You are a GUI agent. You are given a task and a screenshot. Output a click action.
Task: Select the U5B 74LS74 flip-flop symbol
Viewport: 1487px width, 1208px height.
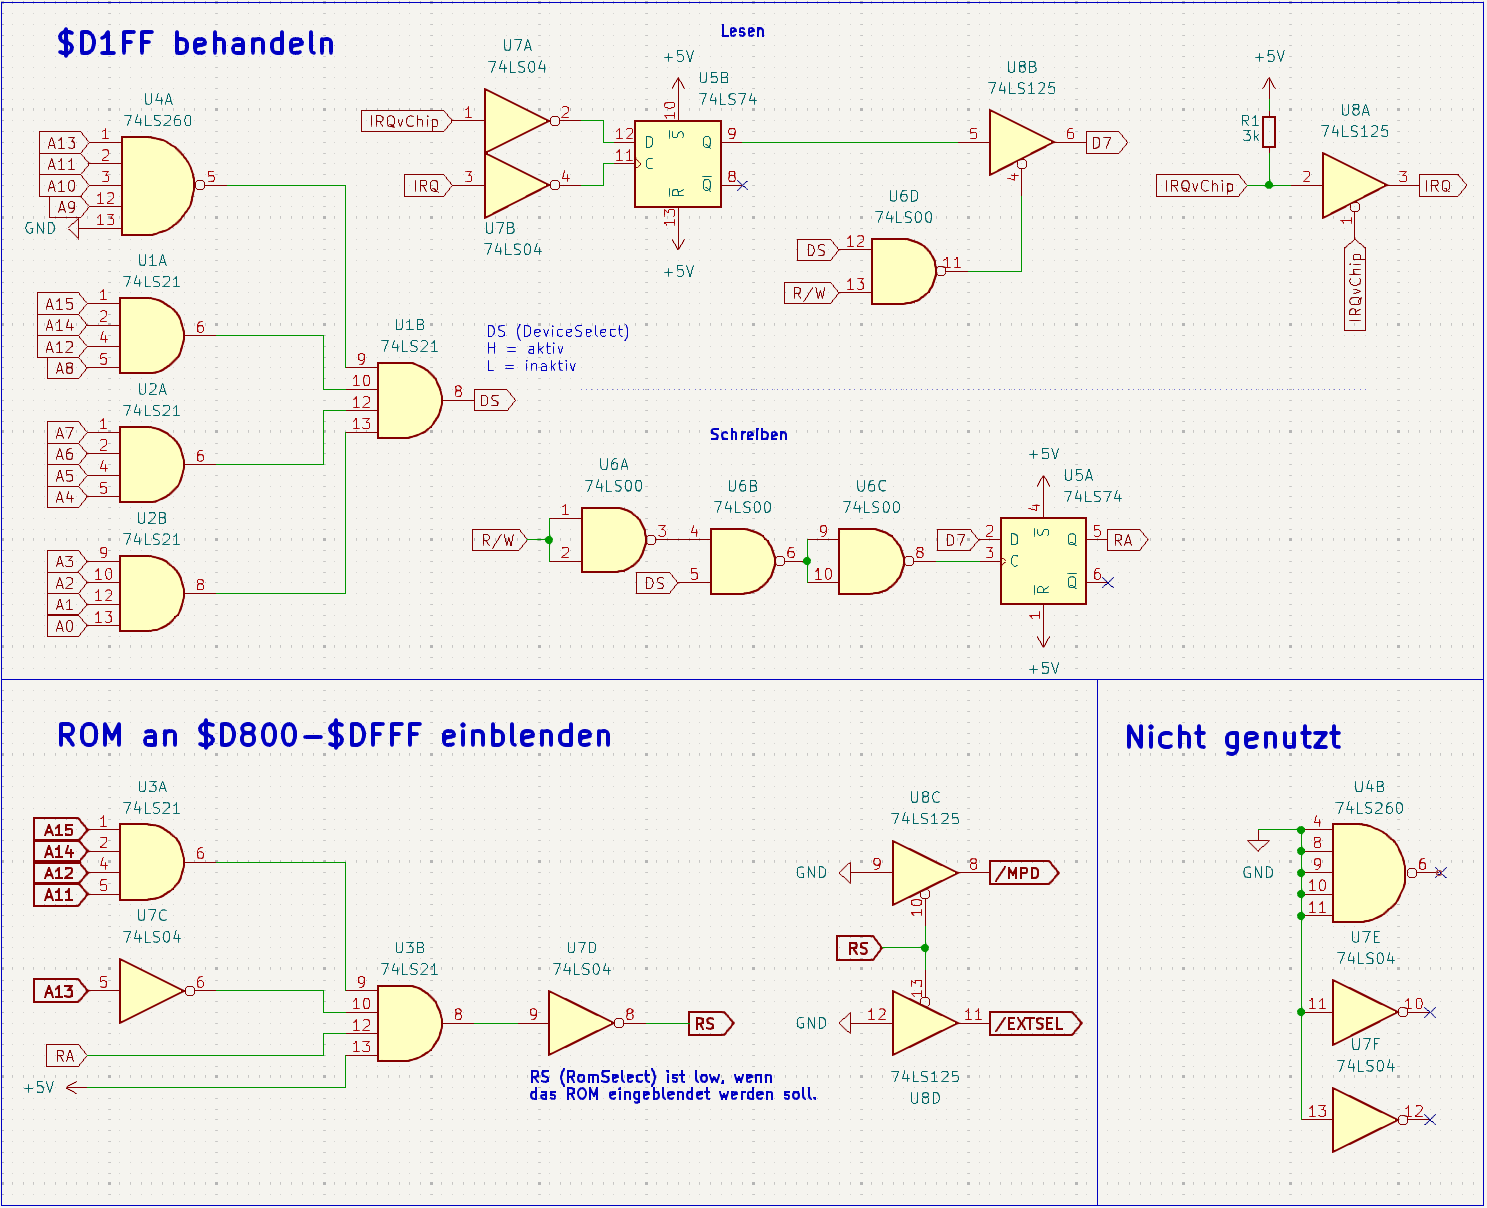pyautogui.click(x=677, y=164)
